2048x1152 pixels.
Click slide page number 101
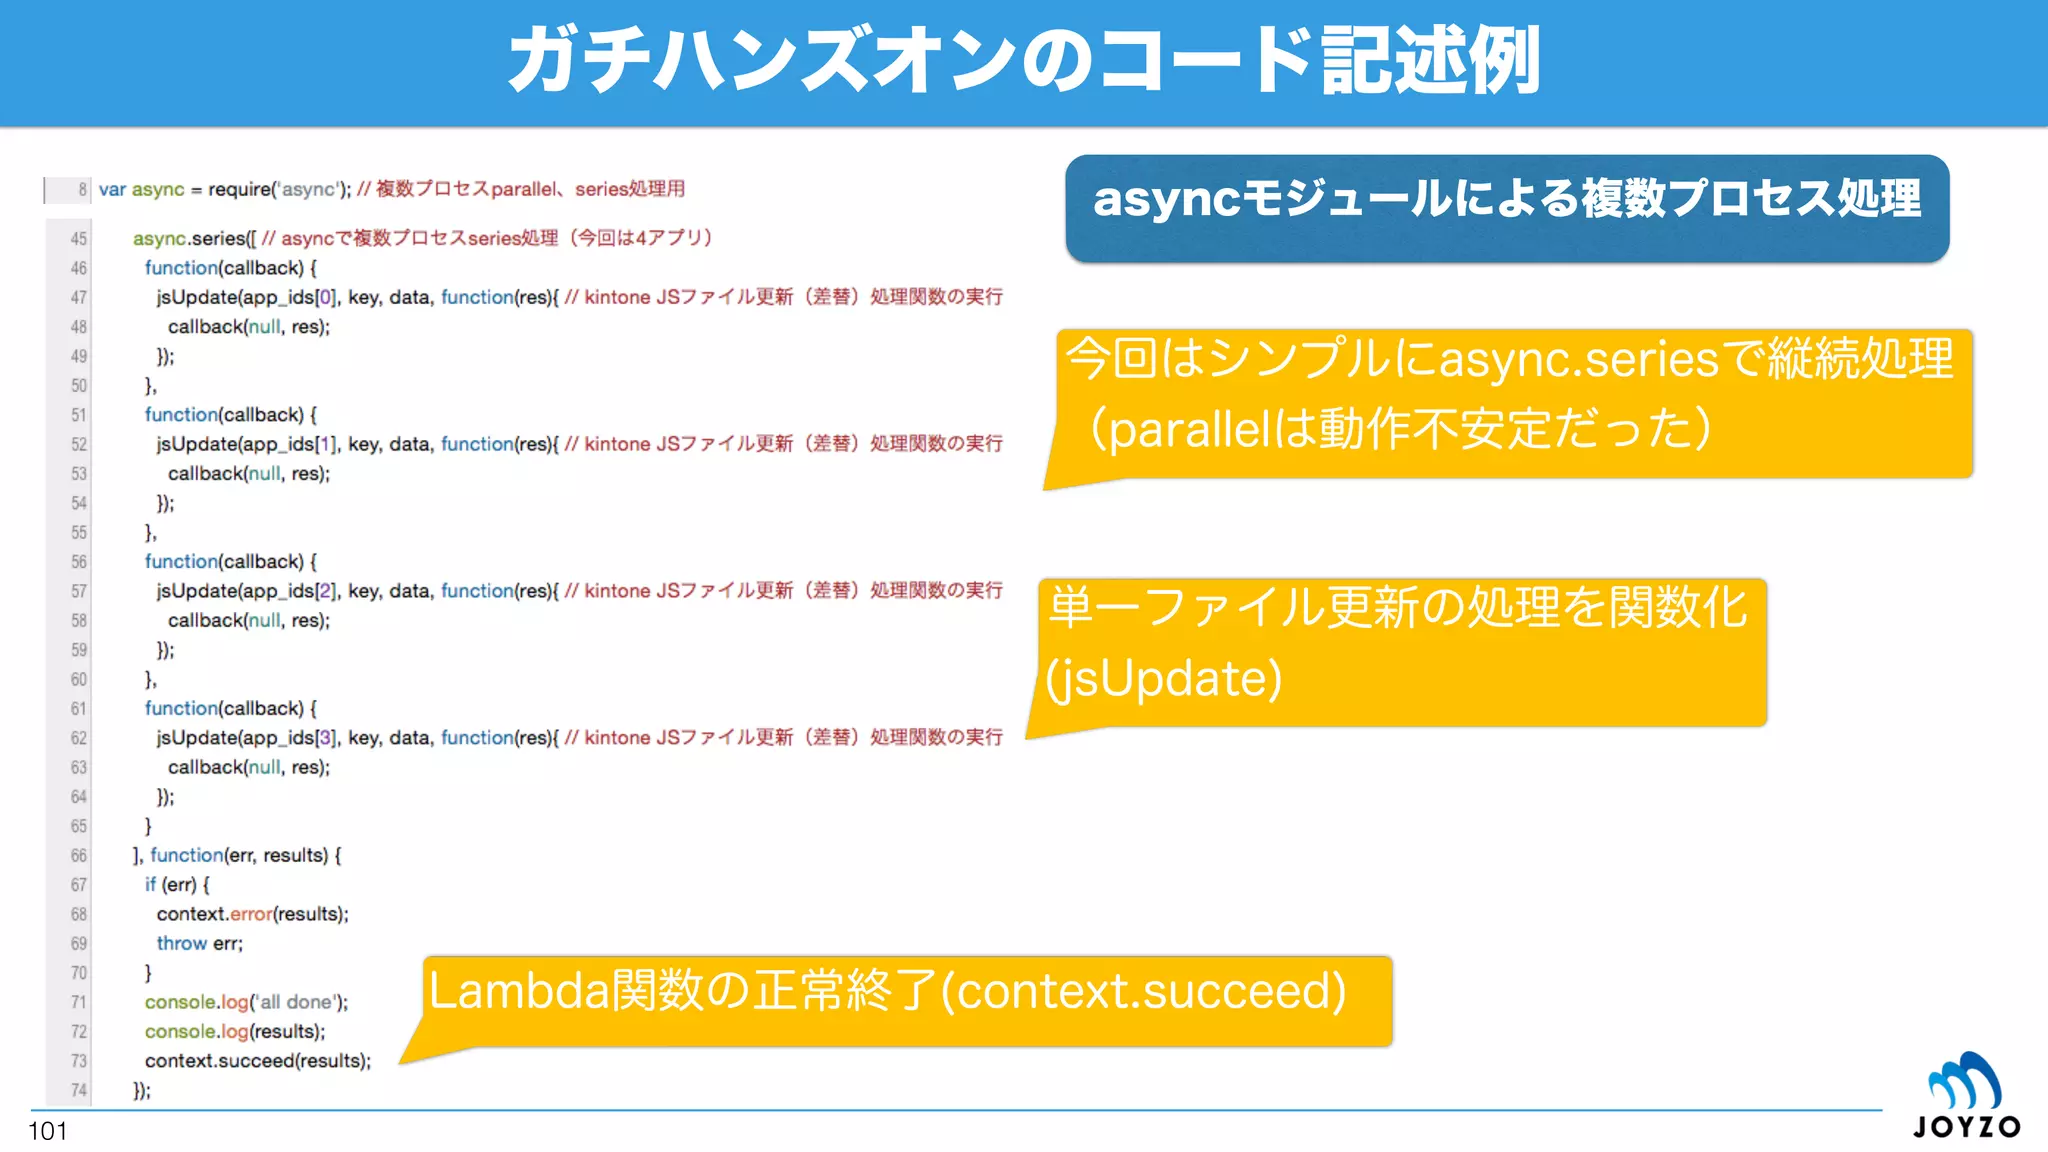(47, 1131)
